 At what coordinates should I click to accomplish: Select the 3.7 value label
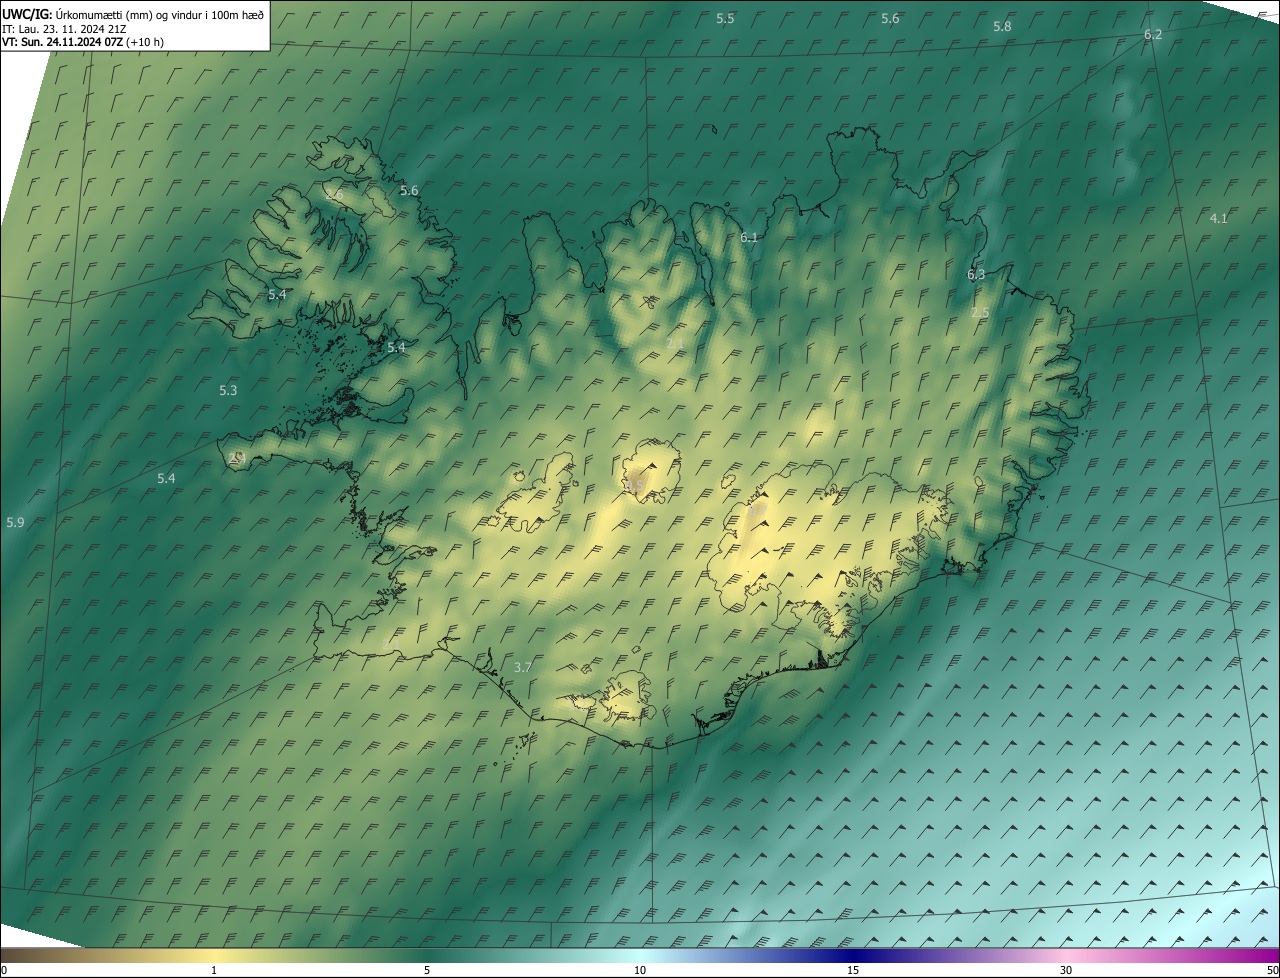point(523,668)
